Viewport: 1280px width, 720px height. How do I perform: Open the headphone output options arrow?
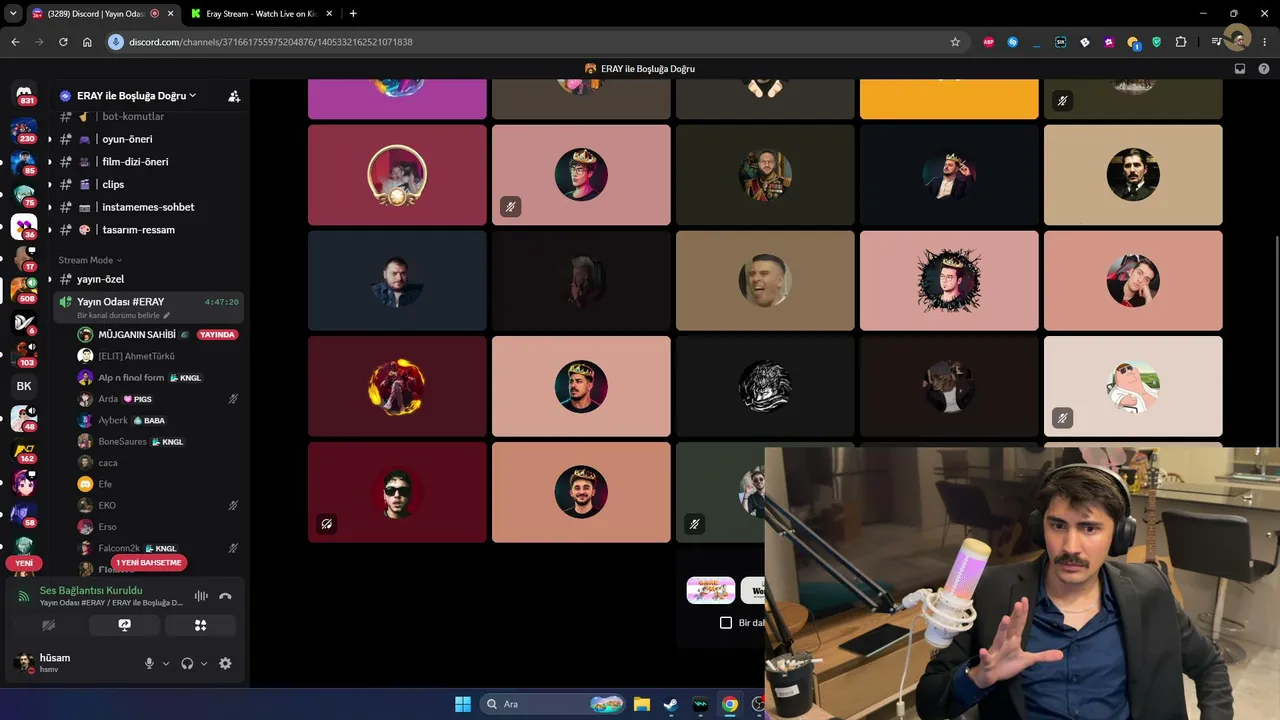tap(204, 663)
